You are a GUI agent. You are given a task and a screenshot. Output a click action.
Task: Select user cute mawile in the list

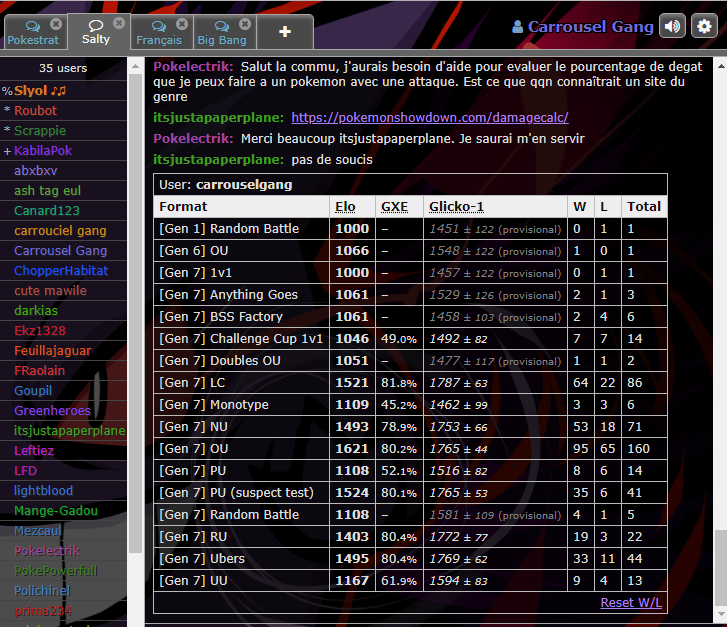click(64, 290)
